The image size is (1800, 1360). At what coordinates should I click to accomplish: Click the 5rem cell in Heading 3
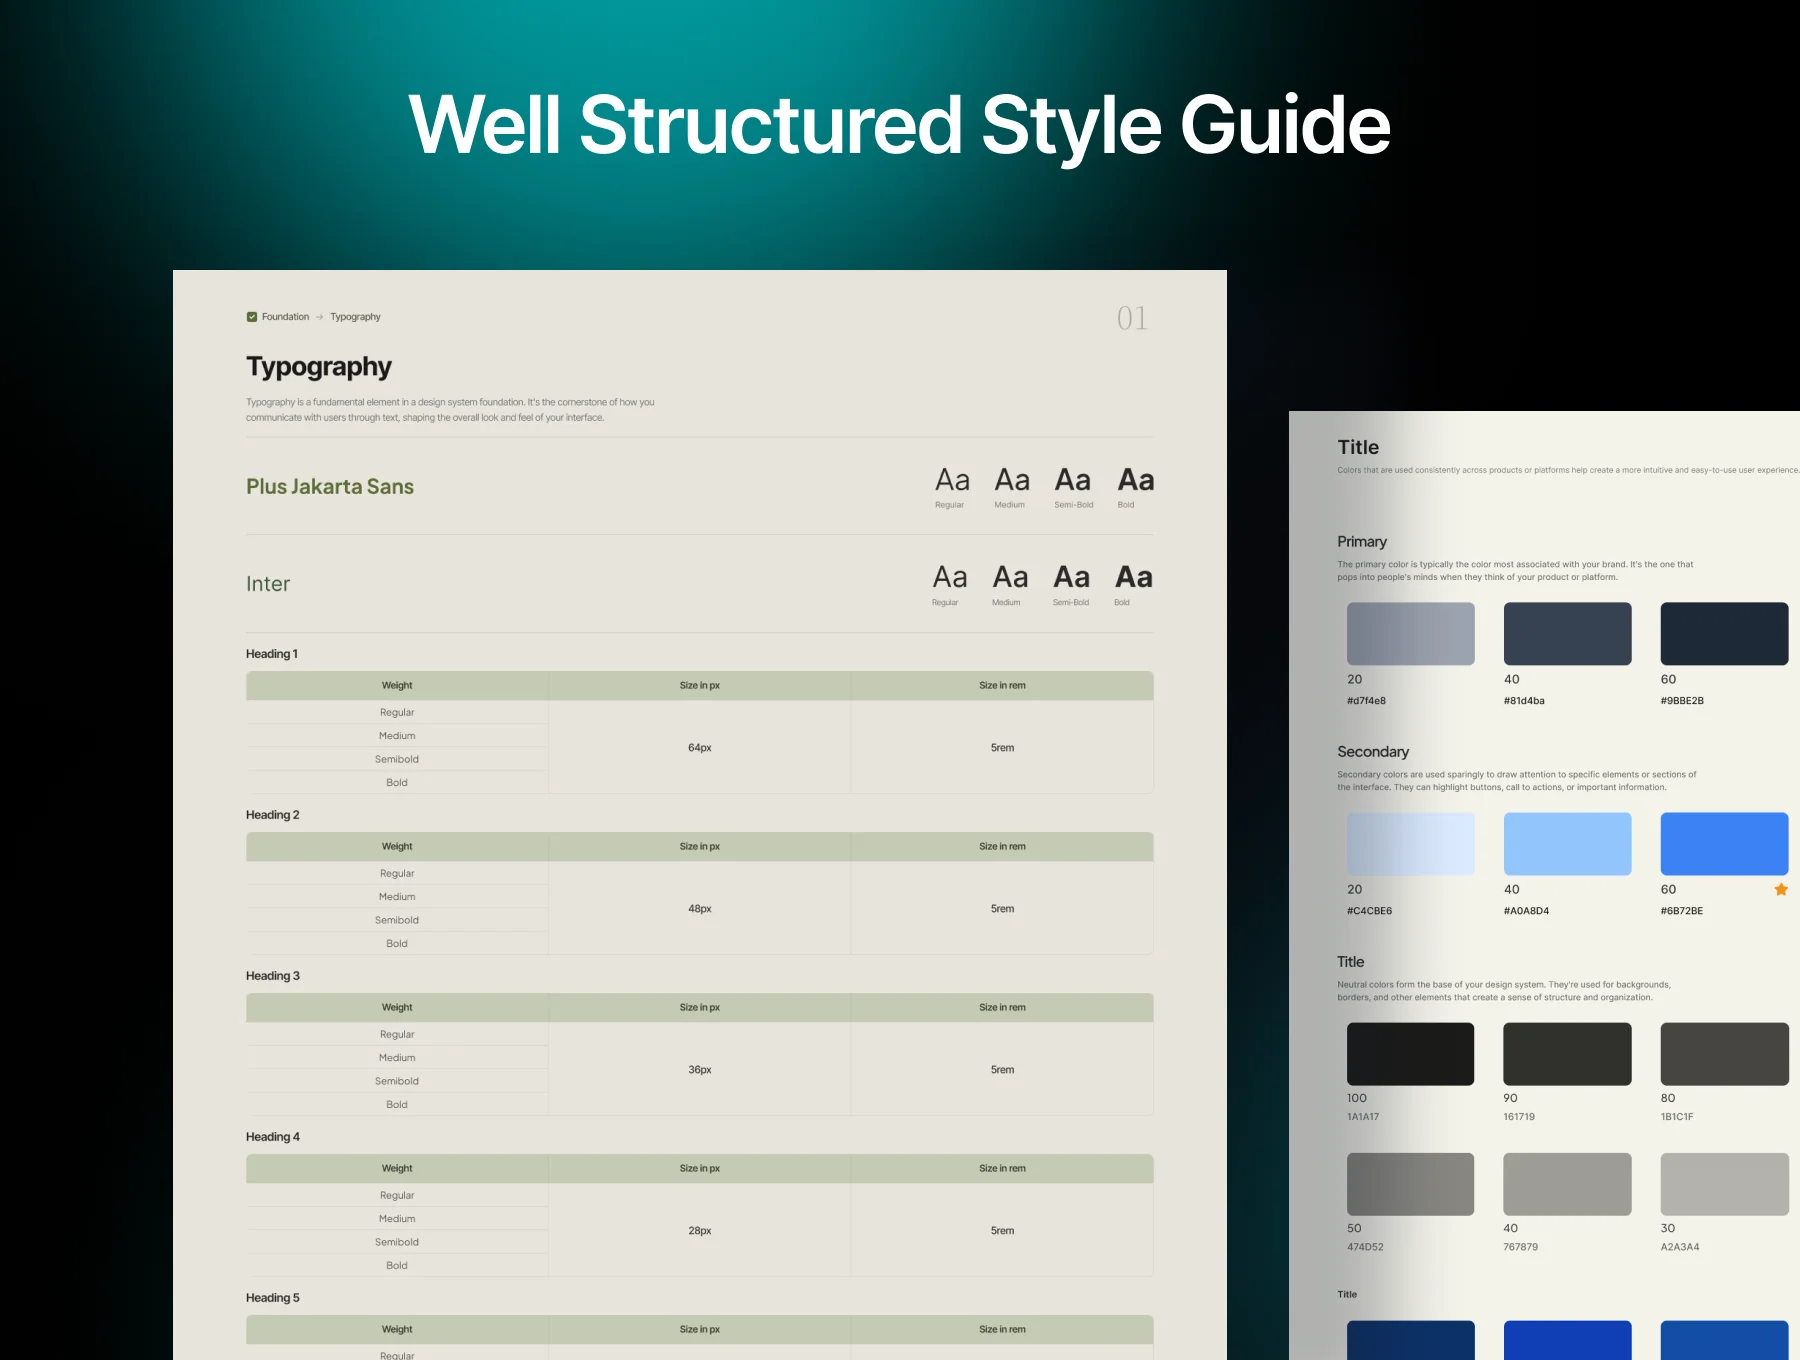point(1002,1070)
